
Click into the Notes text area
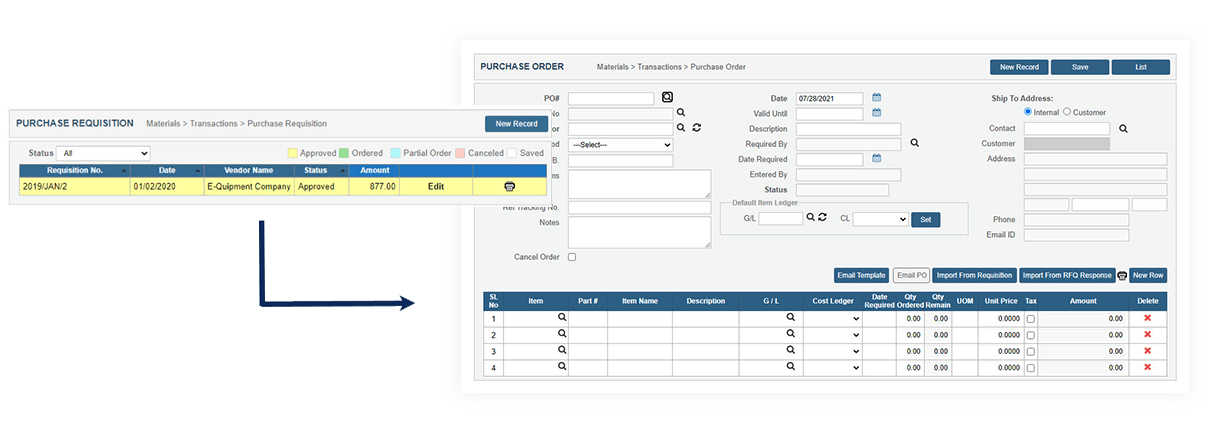coord(639,232)
